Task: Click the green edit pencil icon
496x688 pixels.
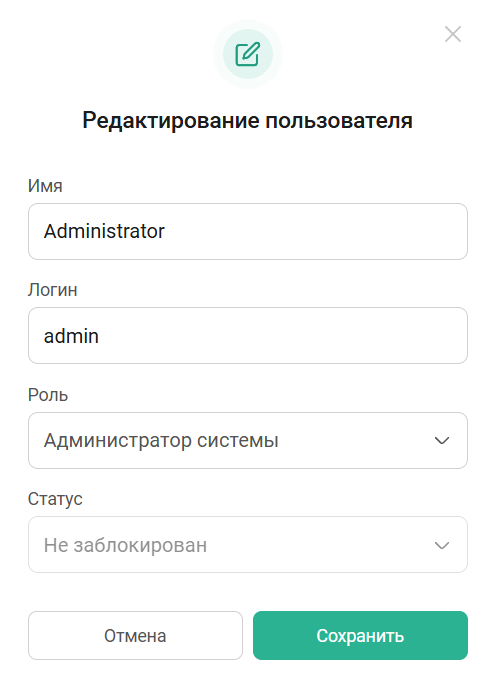Action: [x=248, y=54]
